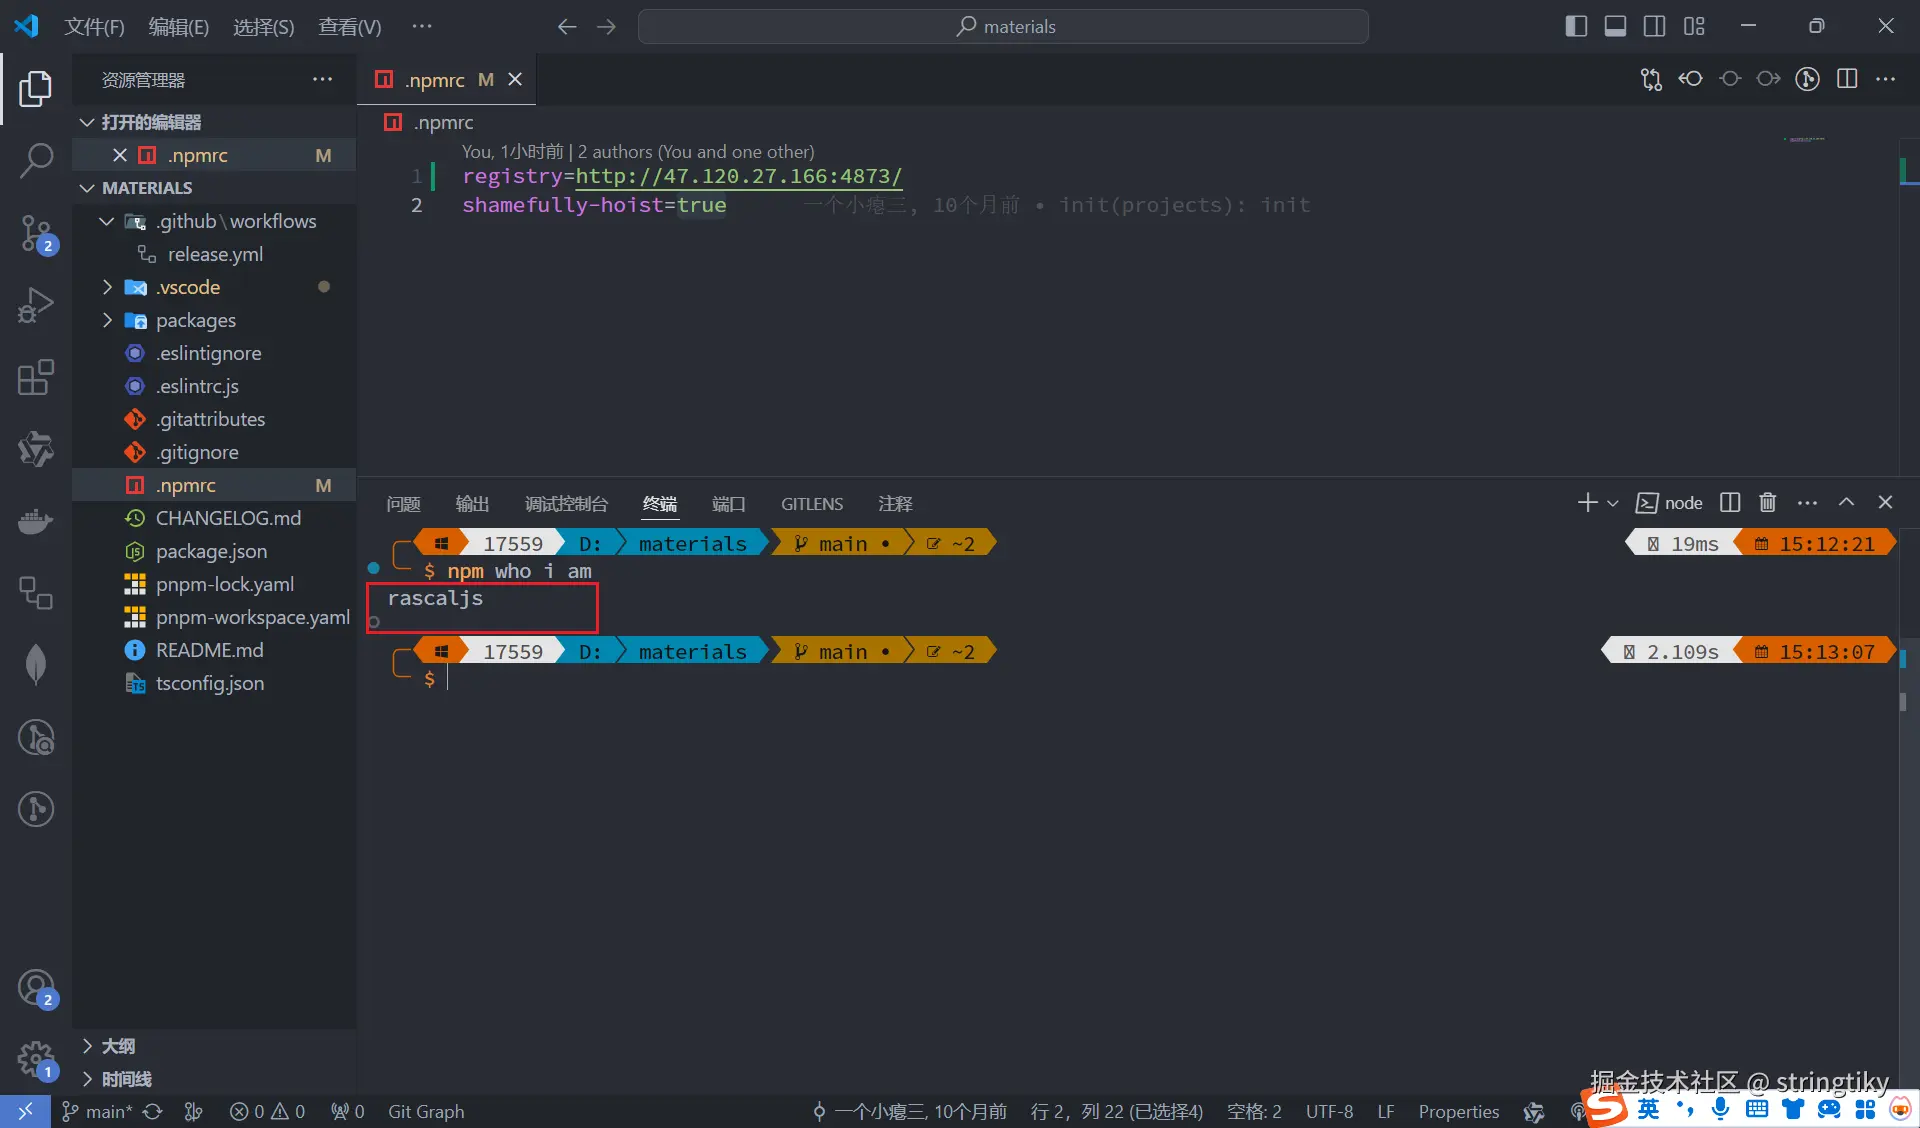Open the 文件(F) menu
Viewport: 1920px width, 1128px height.
point(94,26)
